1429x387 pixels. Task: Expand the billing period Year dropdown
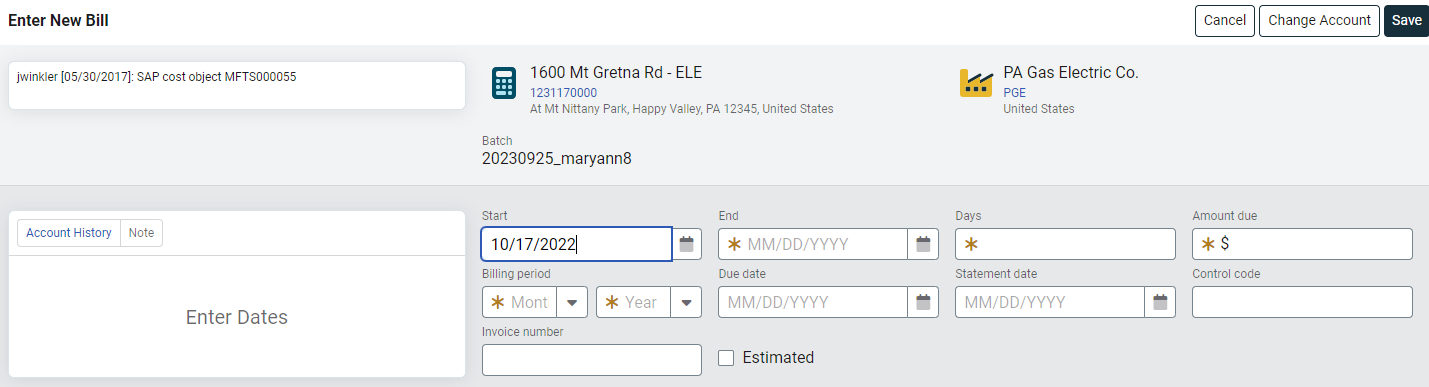(x=687, y=302)
